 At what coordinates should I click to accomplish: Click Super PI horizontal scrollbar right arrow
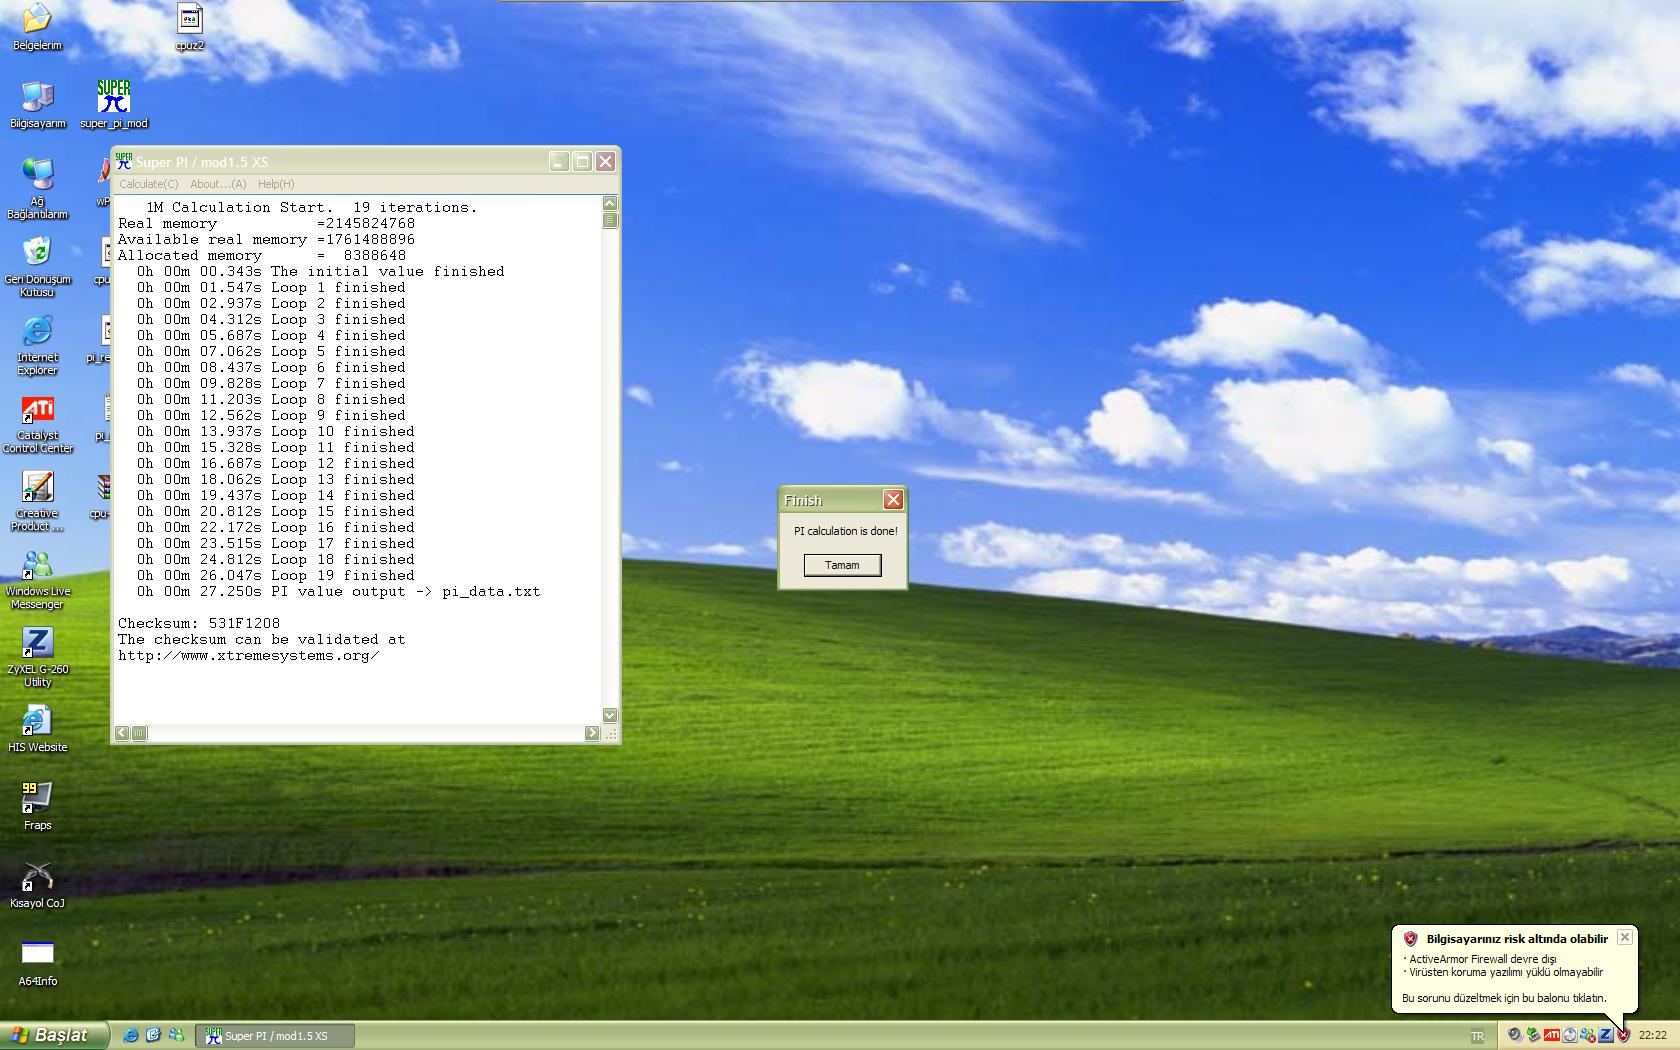click(592, 733)
